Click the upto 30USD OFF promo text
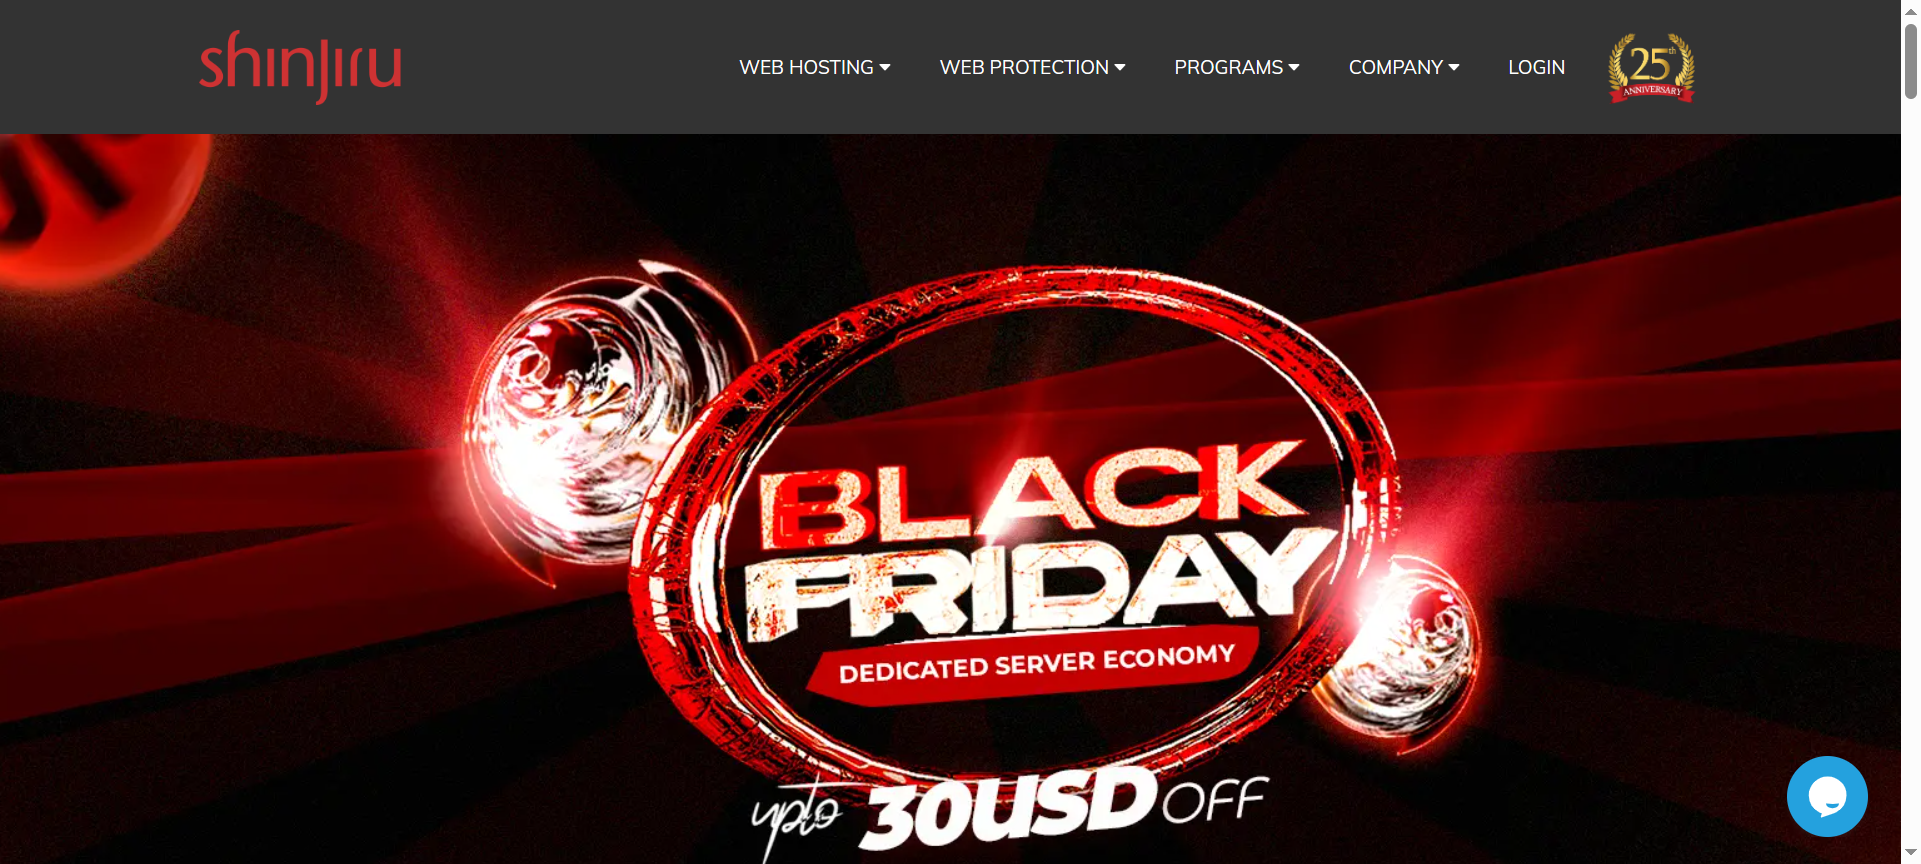1921x864 pixels. click(1010, 810)
